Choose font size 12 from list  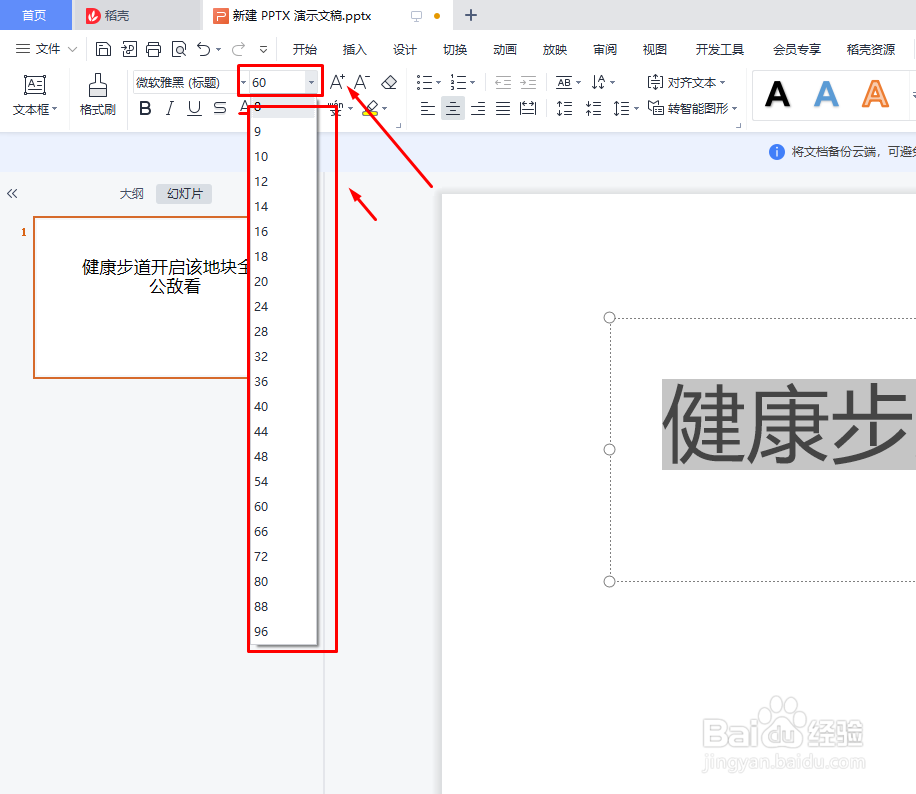coord(283,182)
